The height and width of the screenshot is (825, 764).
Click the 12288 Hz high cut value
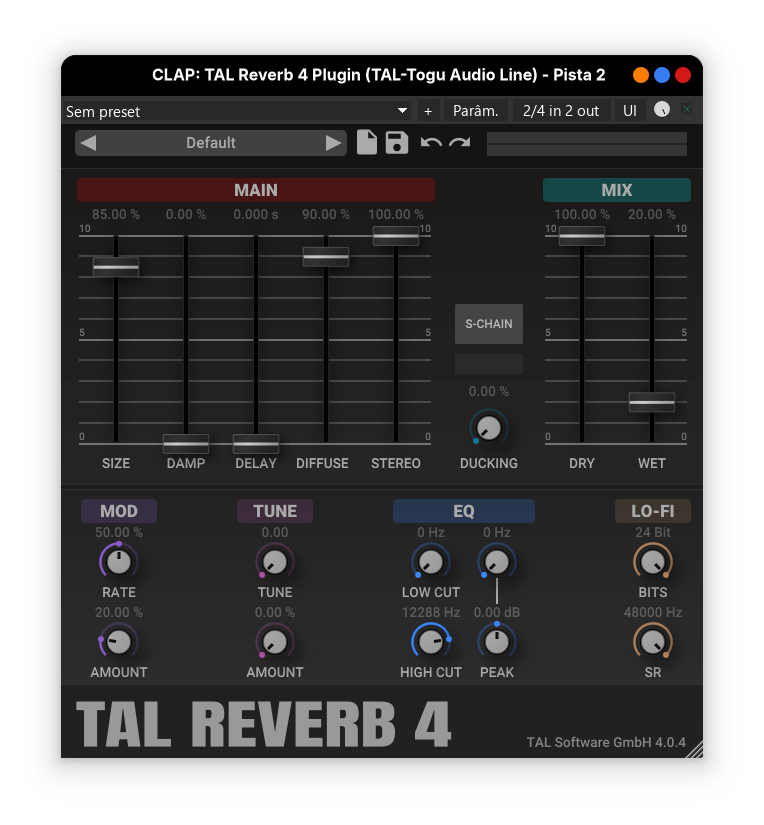430,612
